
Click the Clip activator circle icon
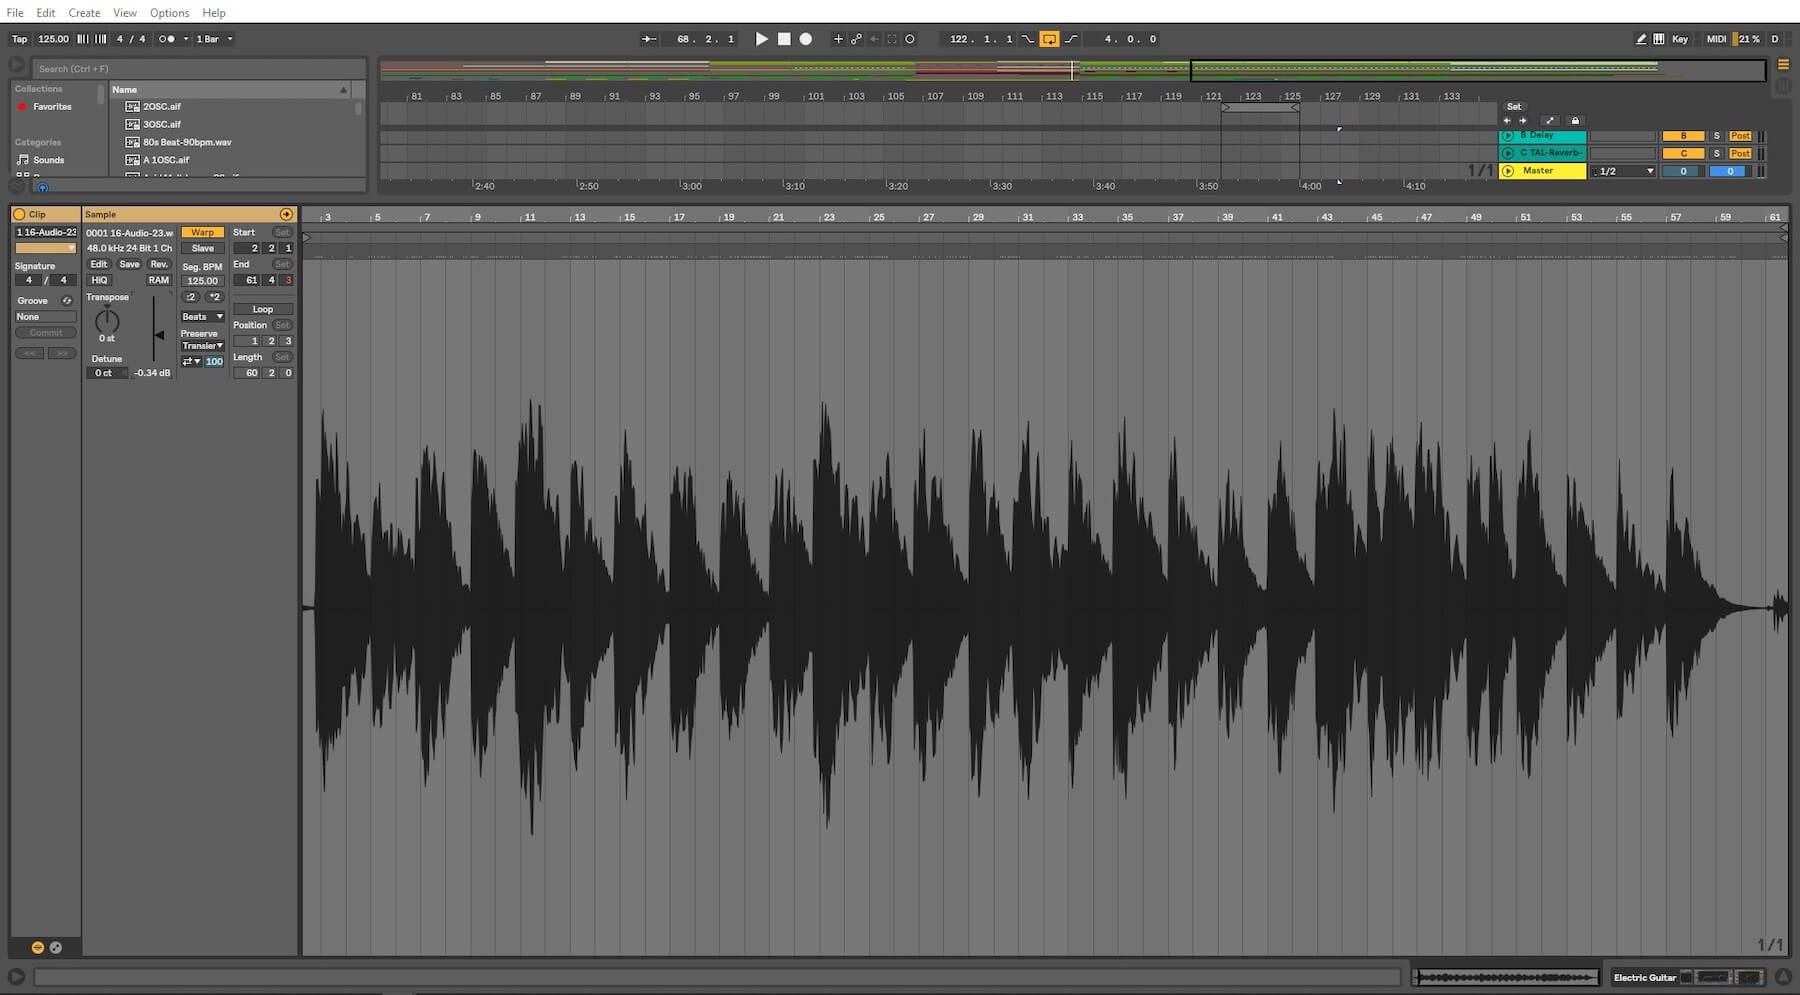19,214
